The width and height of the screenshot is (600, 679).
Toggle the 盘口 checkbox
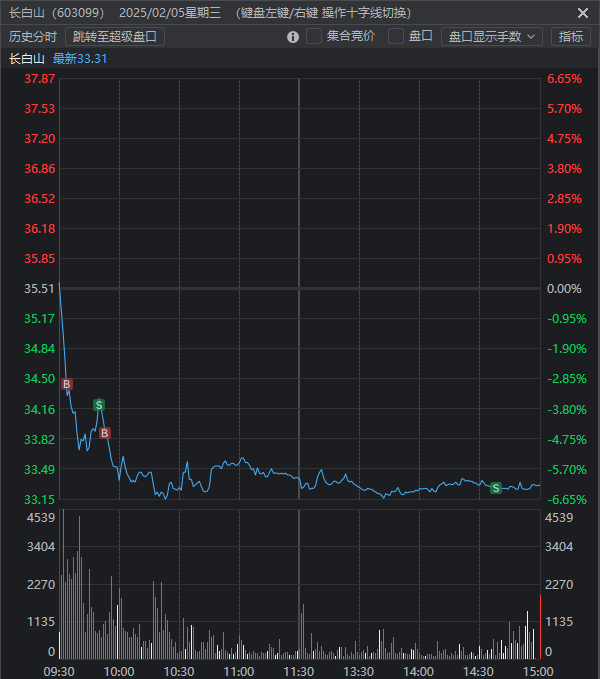pyautogui.click(x=396, y=37)
